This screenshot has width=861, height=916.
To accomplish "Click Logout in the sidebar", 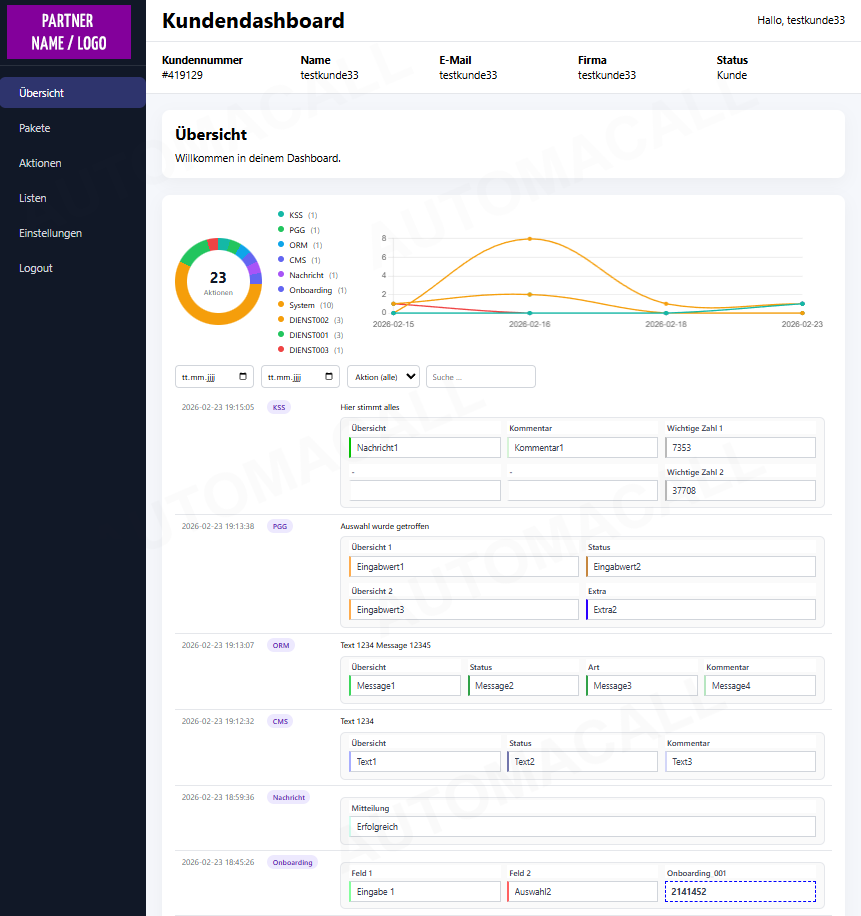I will tap(36, 268).
